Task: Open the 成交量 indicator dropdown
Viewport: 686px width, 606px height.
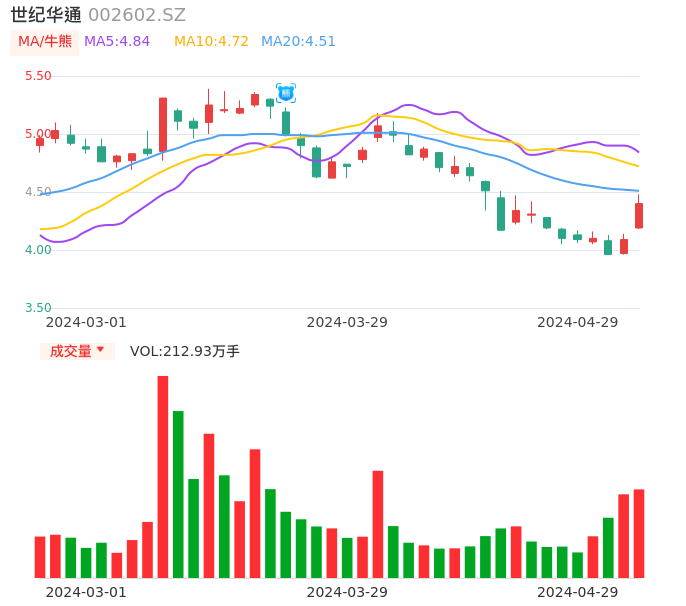Action: tap(76, 351)
